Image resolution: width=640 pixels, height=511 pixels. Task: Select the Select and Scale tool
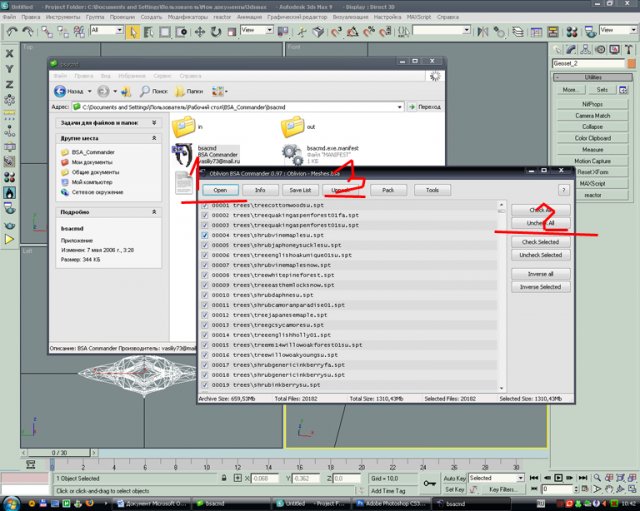(231, 31)
